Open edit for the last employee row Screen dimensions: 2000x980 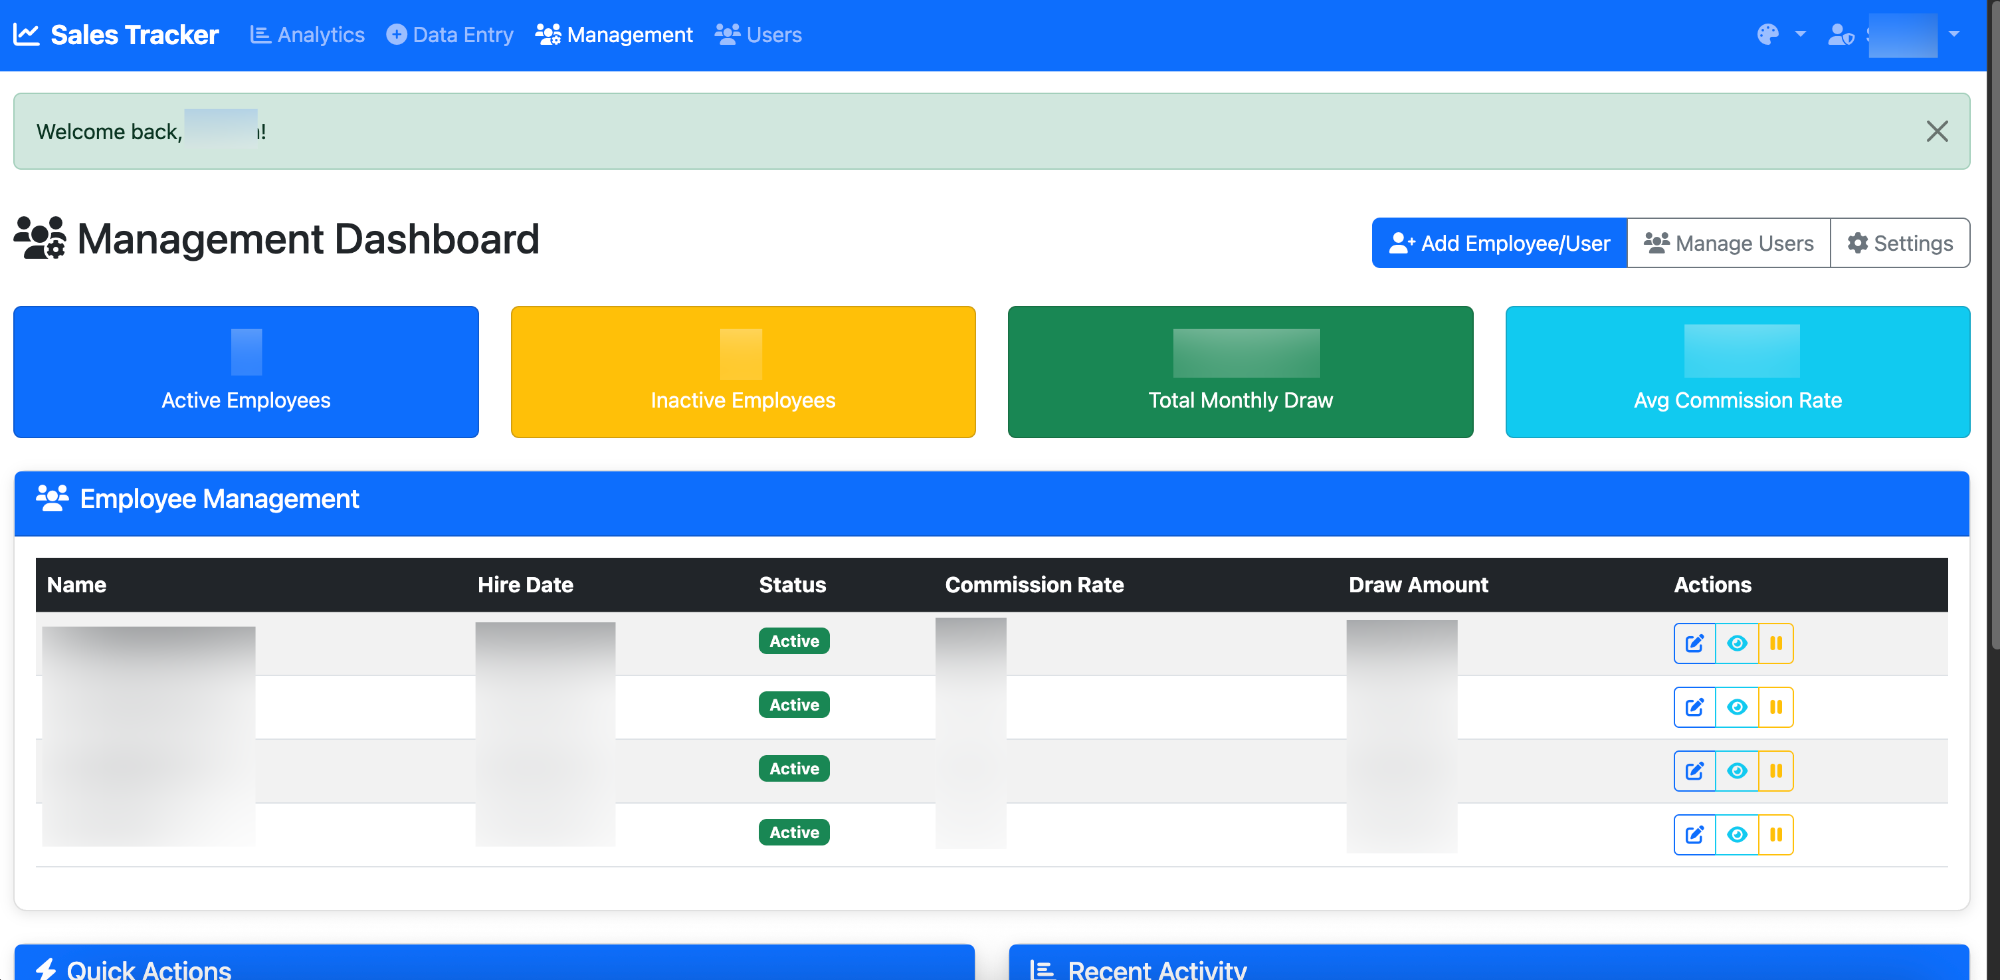point(1694,835)
